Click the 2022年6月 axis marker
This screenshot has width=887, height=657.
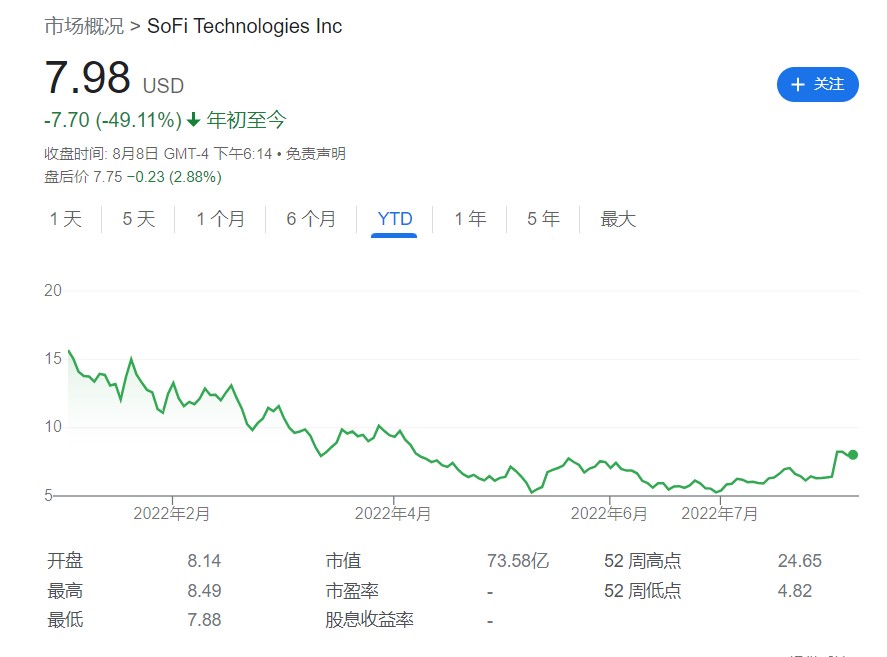[x=609, y=514]
